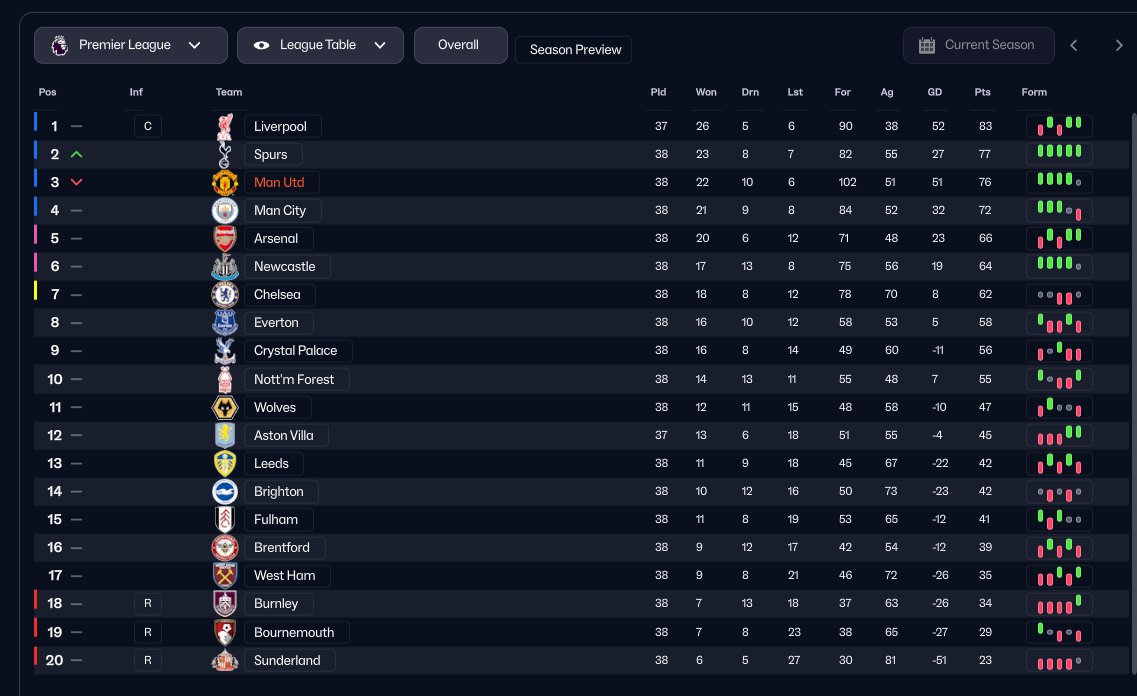Click the Liverpool club crest icon
This screenshot has width=1137, height=696.
225,127
